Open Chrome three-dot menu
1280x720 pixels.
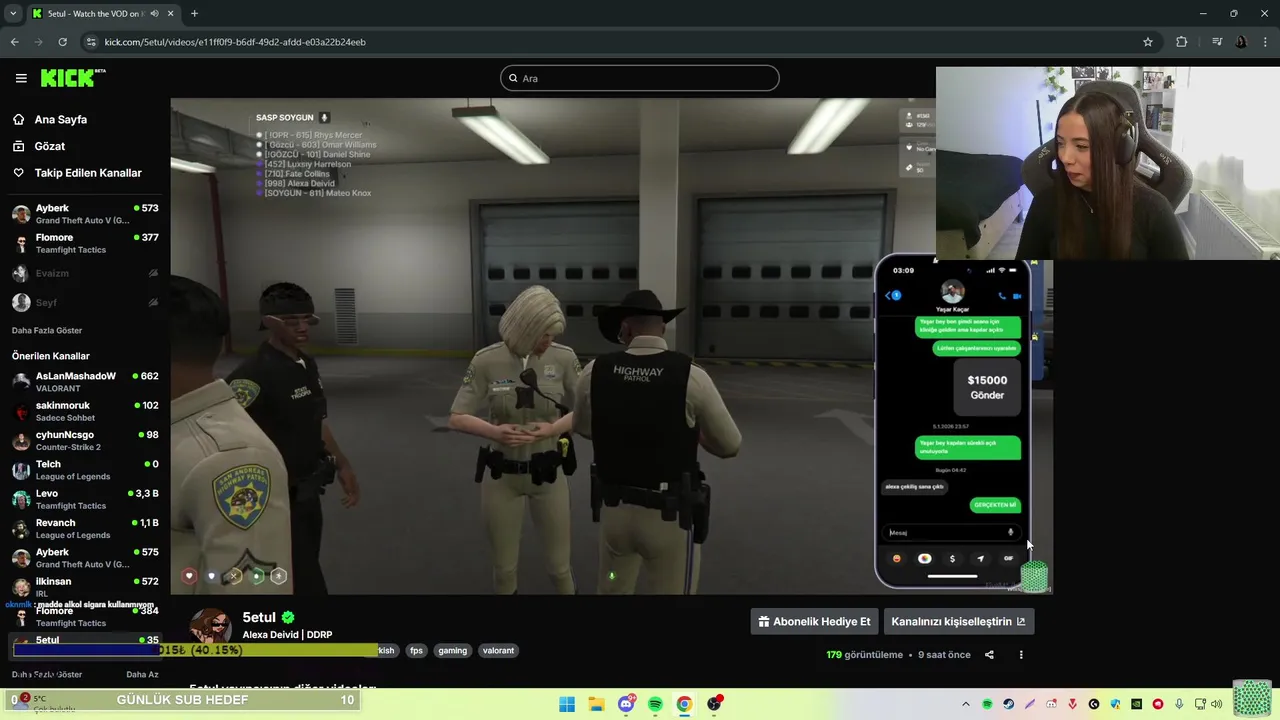tap(1266, 42)
